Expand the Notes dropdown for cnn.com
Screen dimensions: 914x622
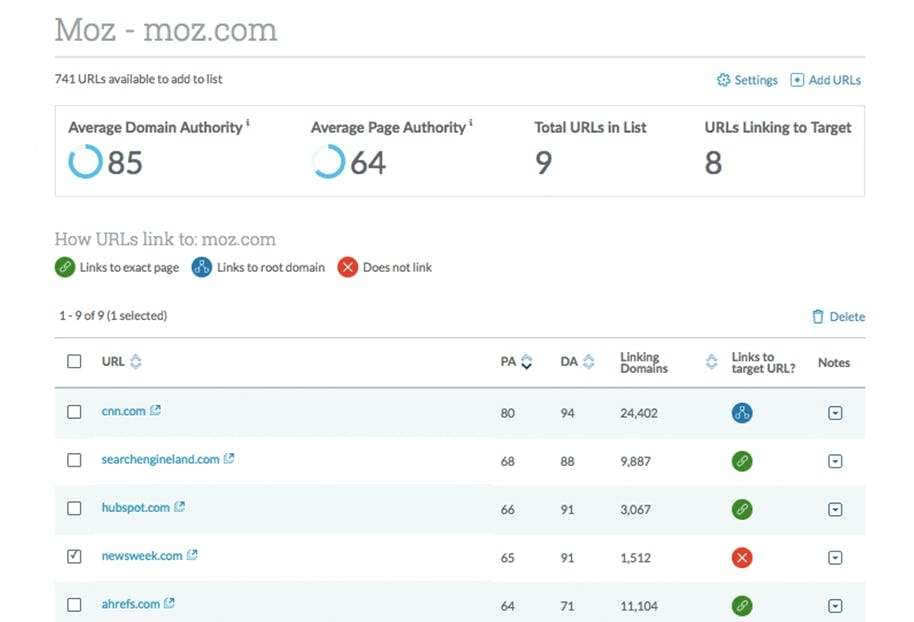835,413
